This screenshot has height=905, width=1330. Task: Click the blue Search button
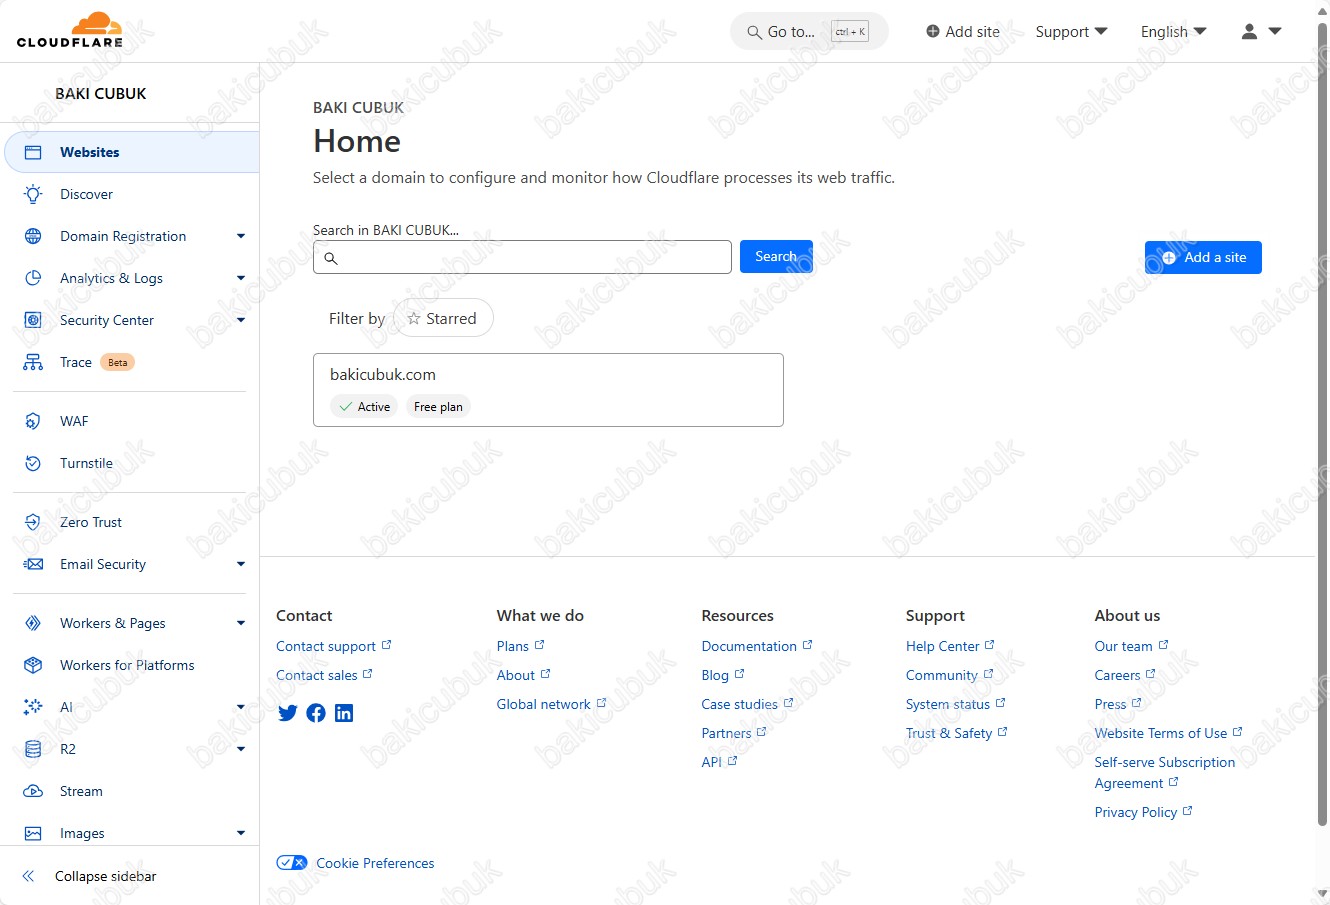776,257
